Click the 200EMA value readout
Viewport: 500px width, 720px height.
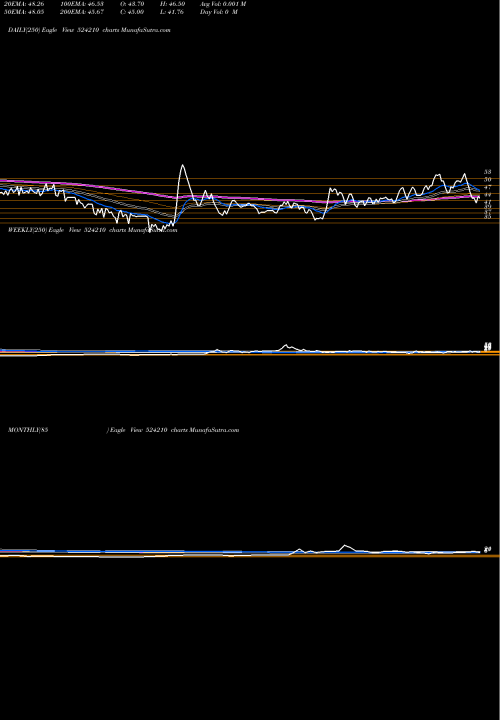(83, 12)
